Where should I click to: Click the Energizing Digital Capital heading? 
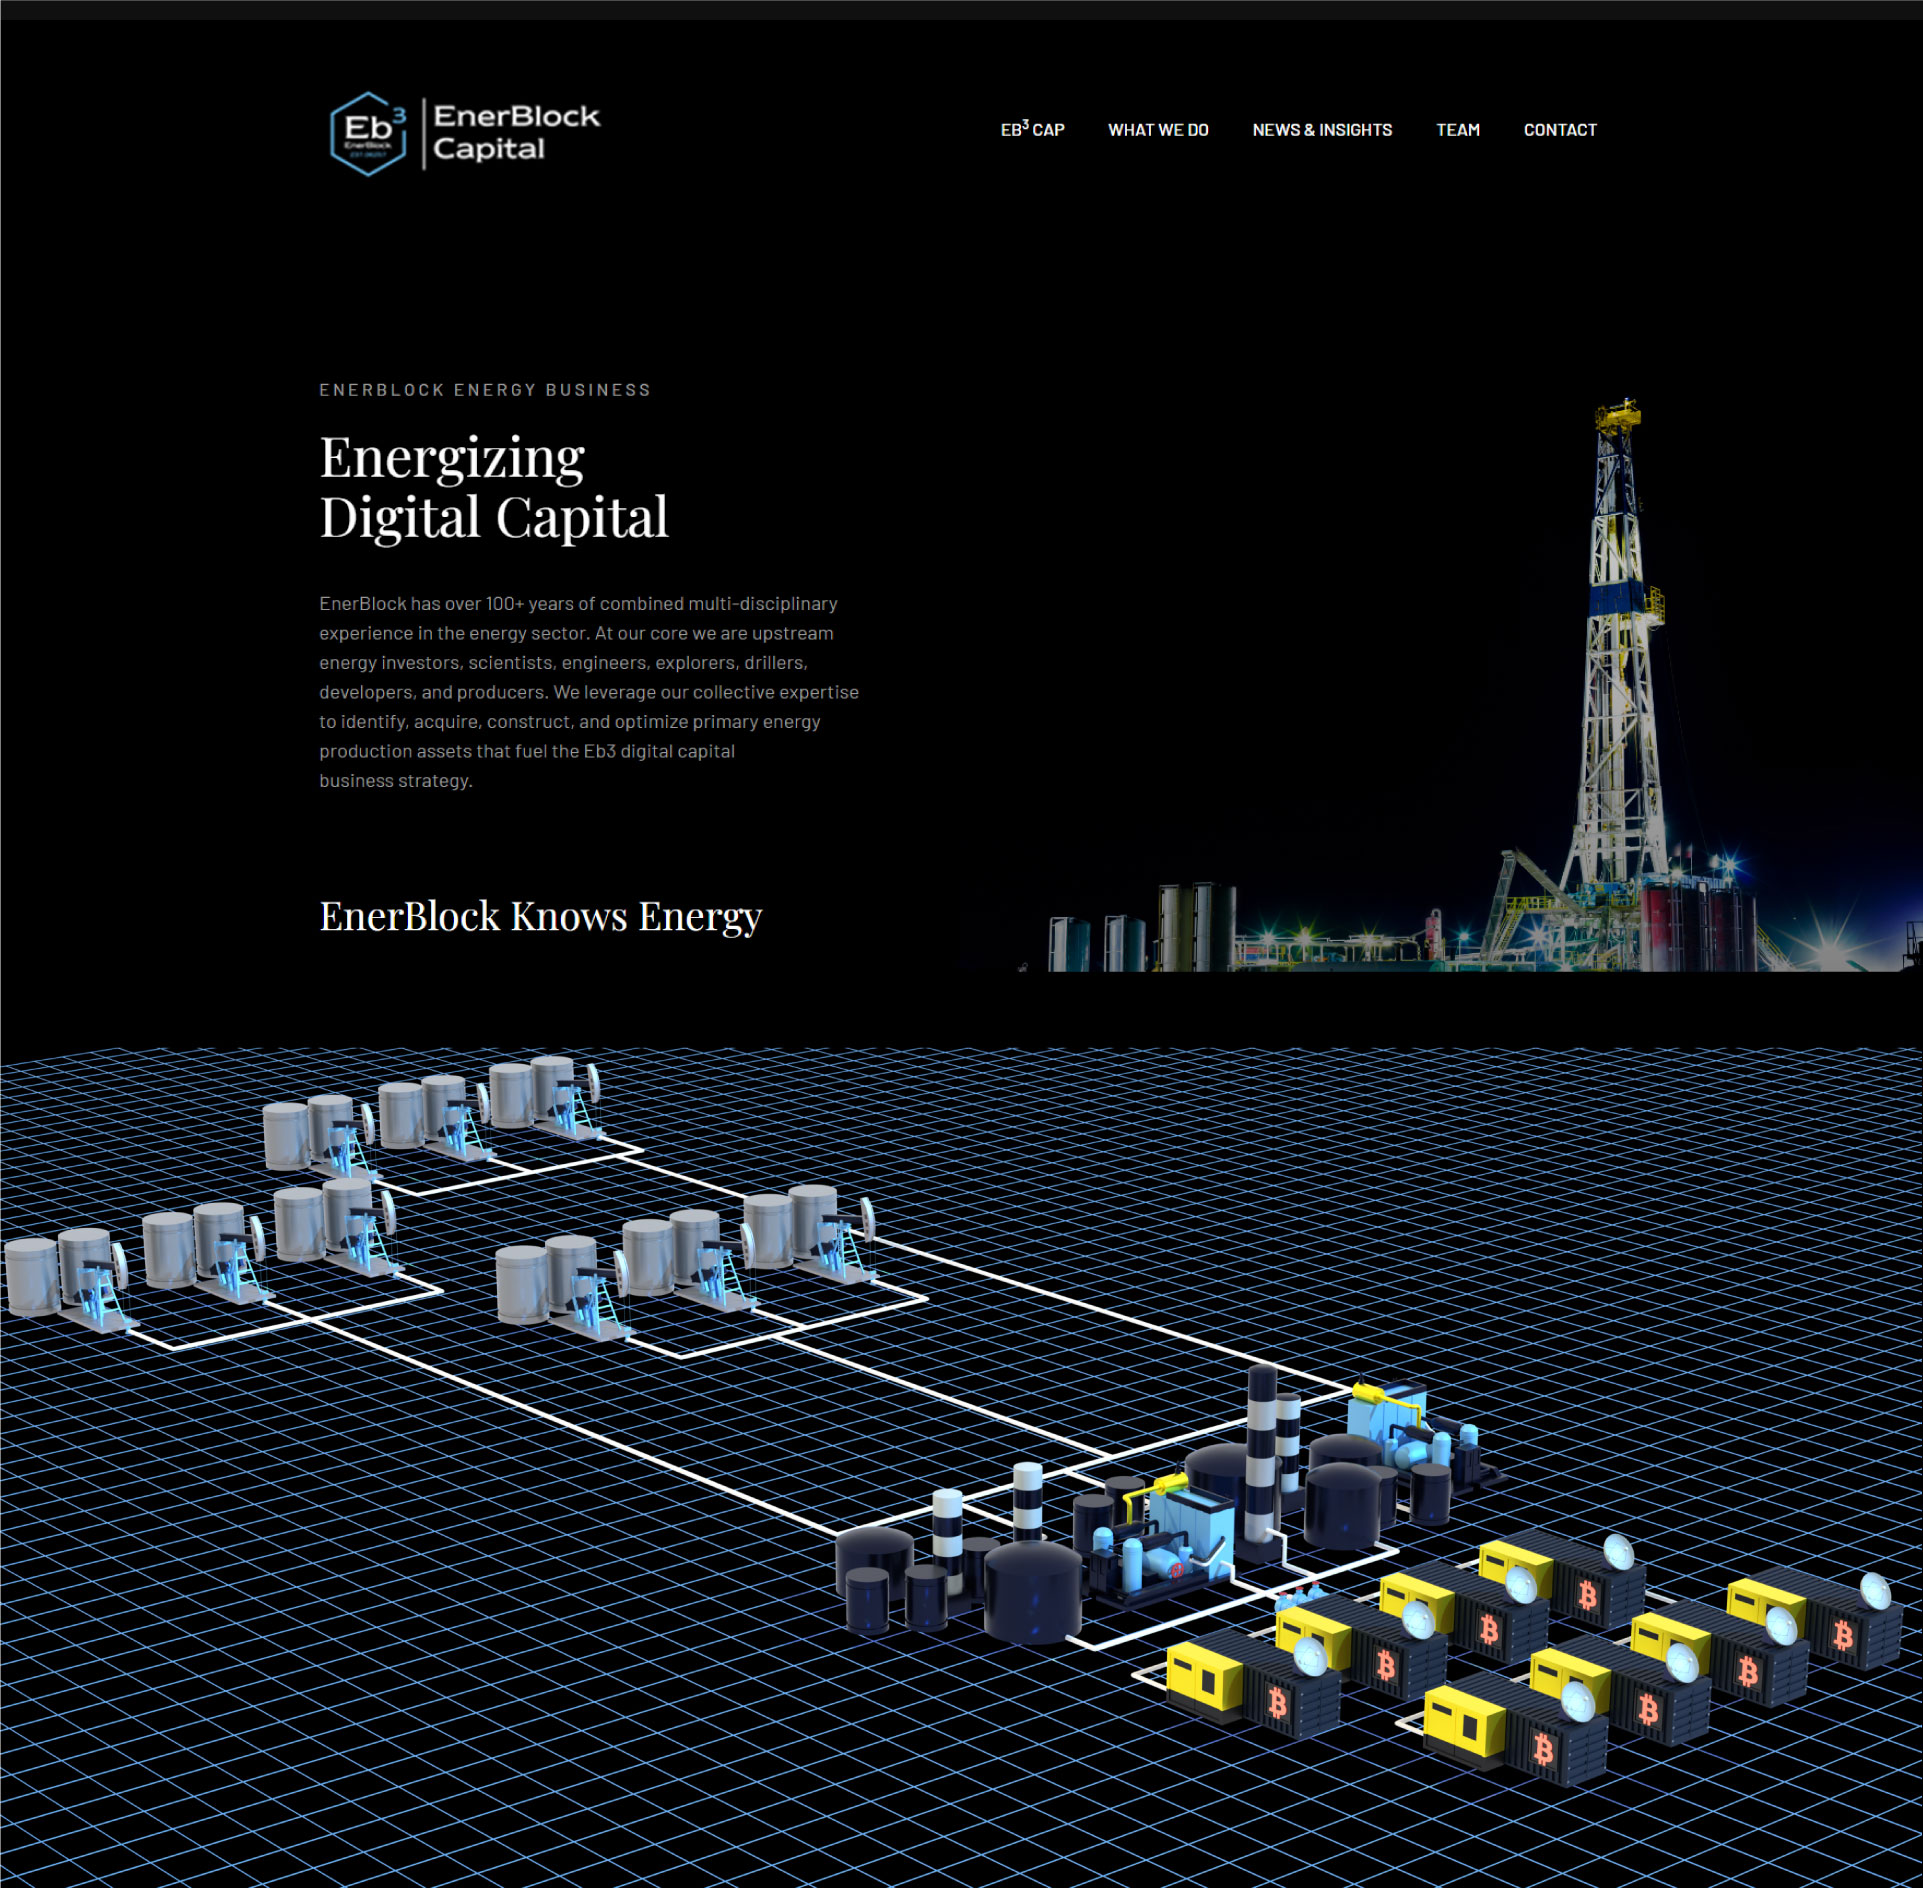click(x=493, y=487)
